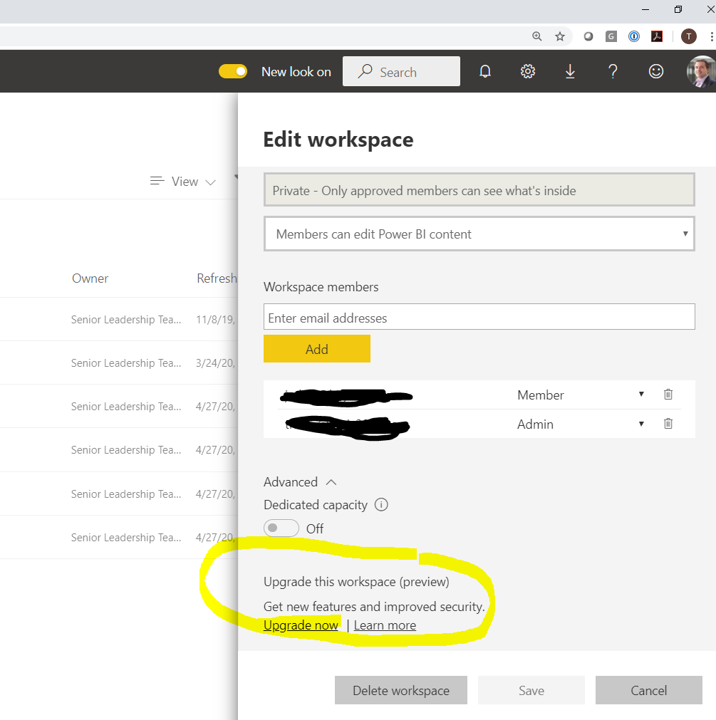The image size is (716, 720).
Task: Open the browser three-dot menu
Action: tap(711, 36)
